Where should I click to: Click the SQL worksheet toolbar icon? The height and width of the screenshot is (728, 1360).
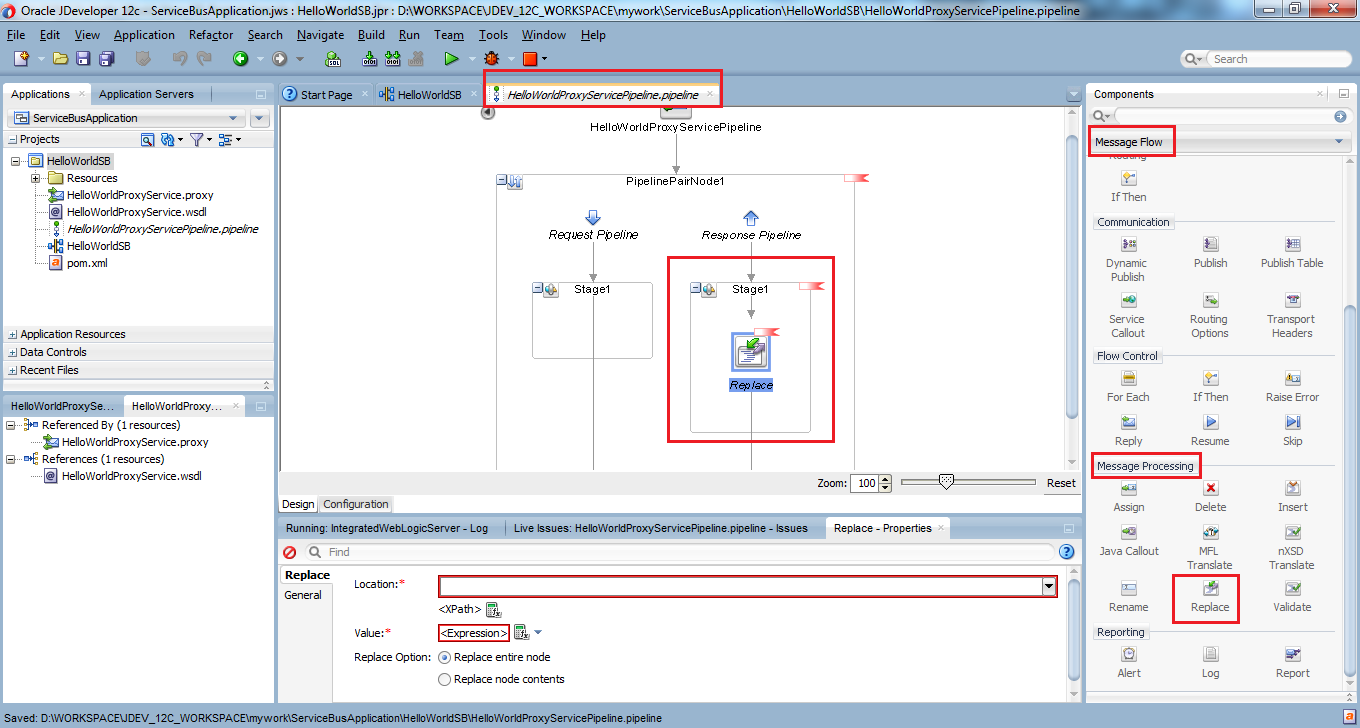(334, 59)
